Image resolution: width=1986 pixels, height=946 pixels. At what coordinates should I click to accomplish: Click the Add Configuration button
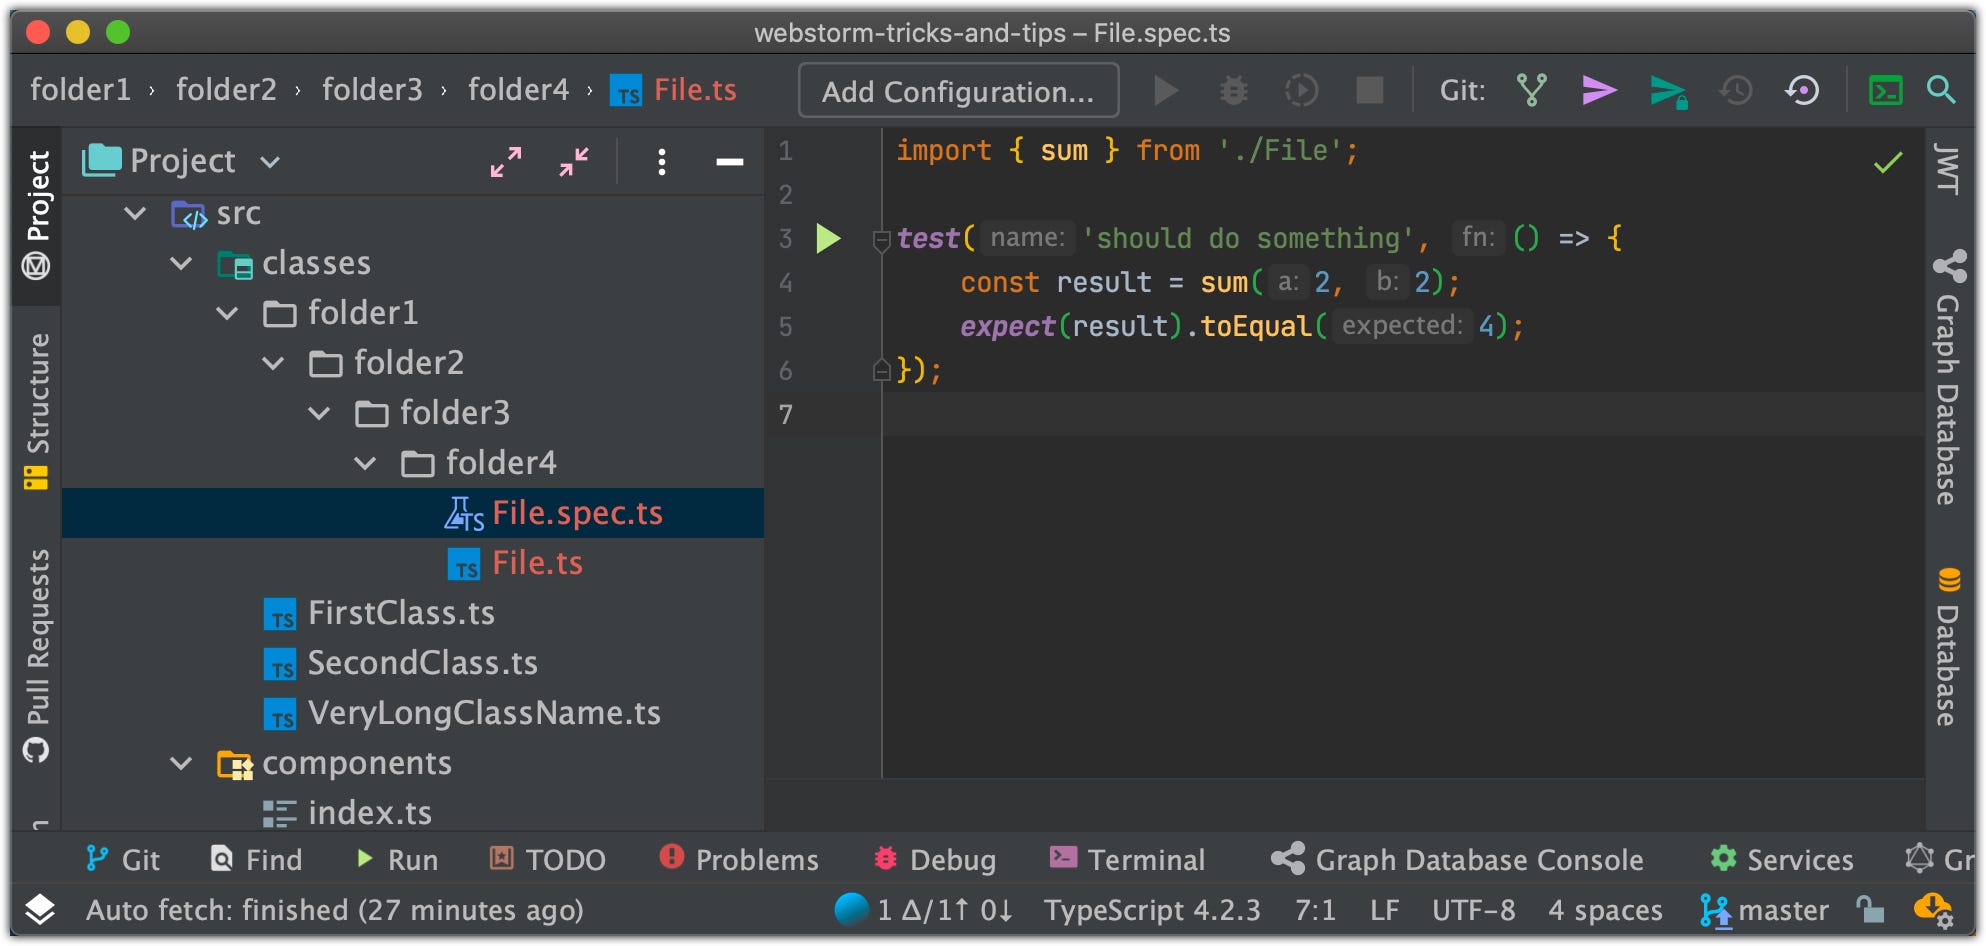(958, 91)
